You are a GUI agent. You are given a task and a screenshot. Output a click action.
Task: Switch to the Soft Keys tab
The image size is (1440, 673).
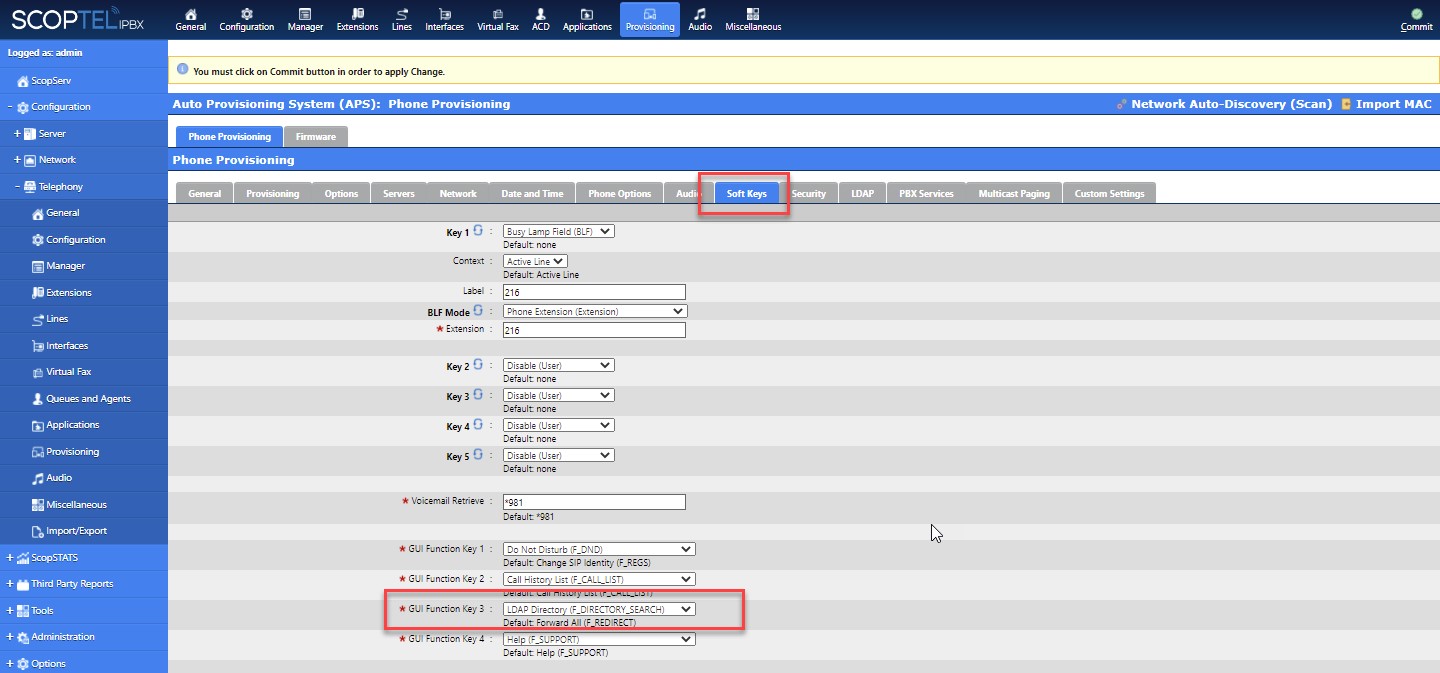746,193
